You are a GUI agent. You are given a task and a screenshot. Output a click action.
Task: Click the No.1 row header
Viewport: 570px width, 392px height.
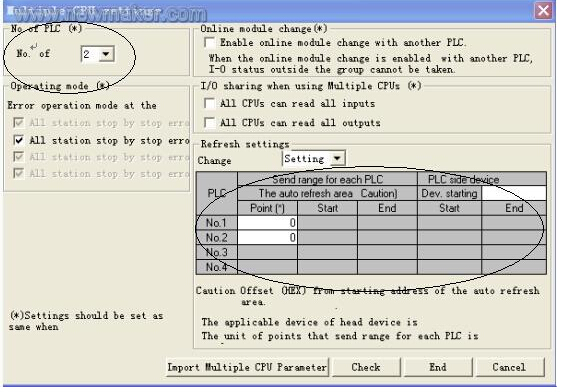click(x=217, y=223)
